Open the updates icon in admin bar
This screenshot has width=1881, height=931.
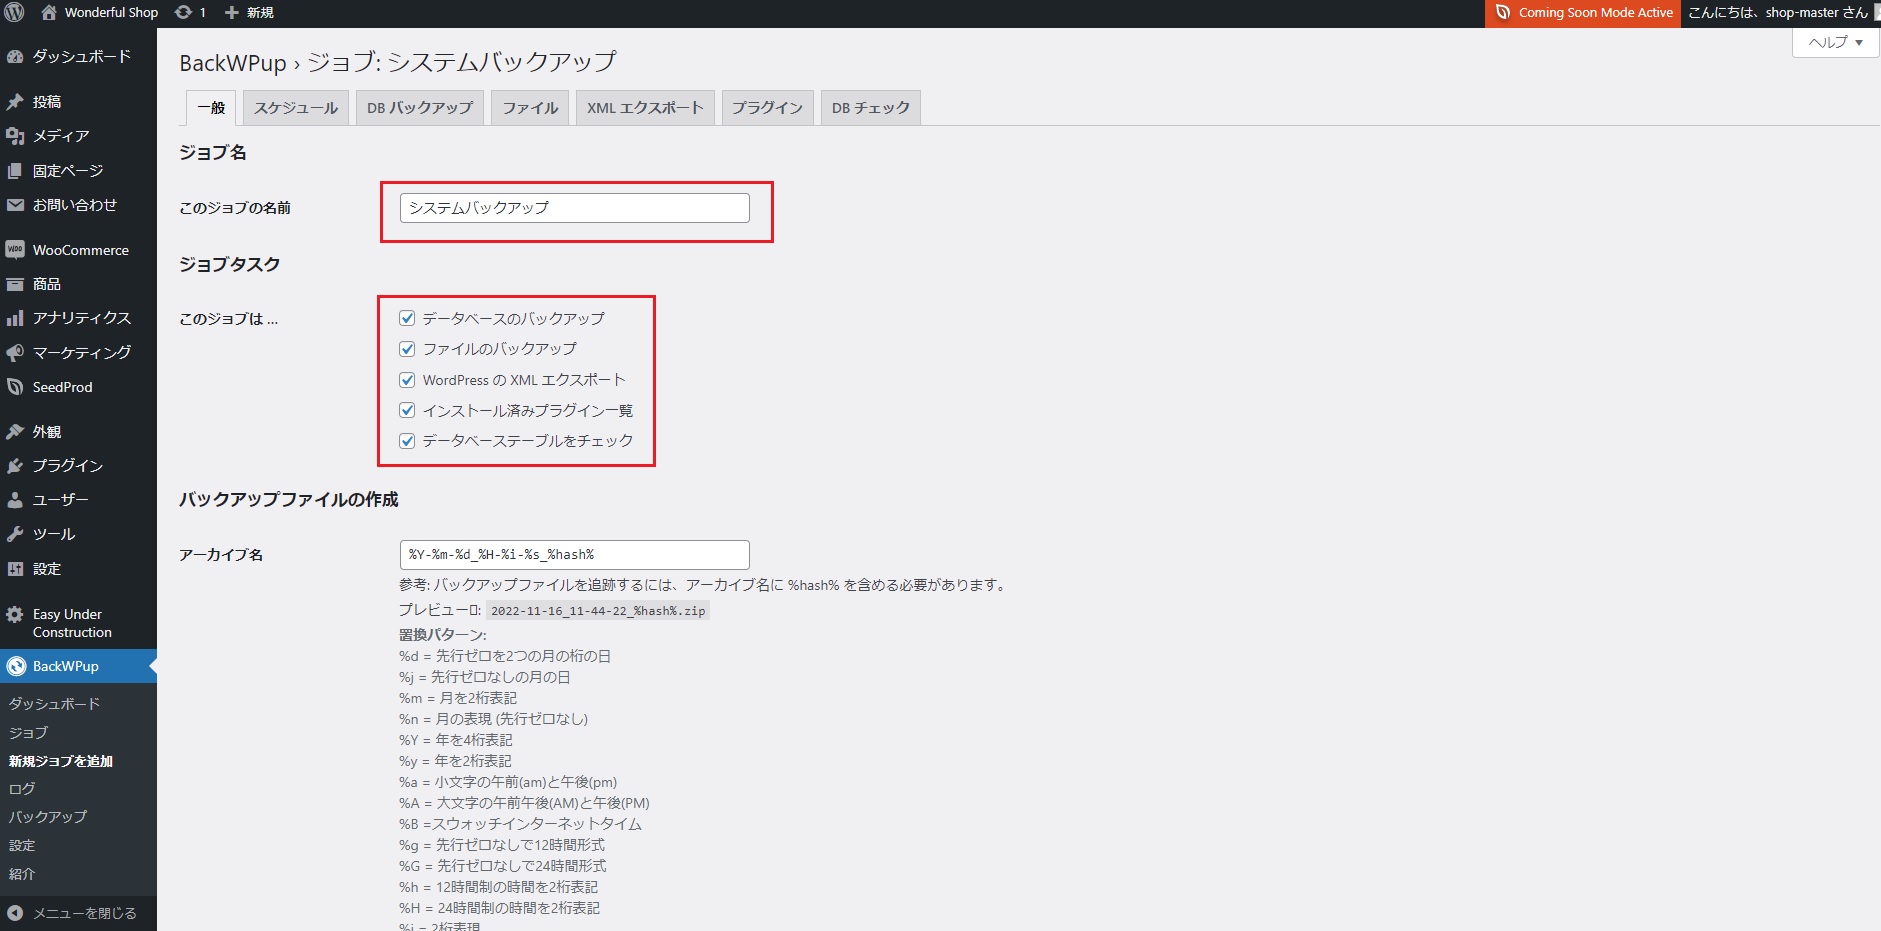(x=183, y=12)
